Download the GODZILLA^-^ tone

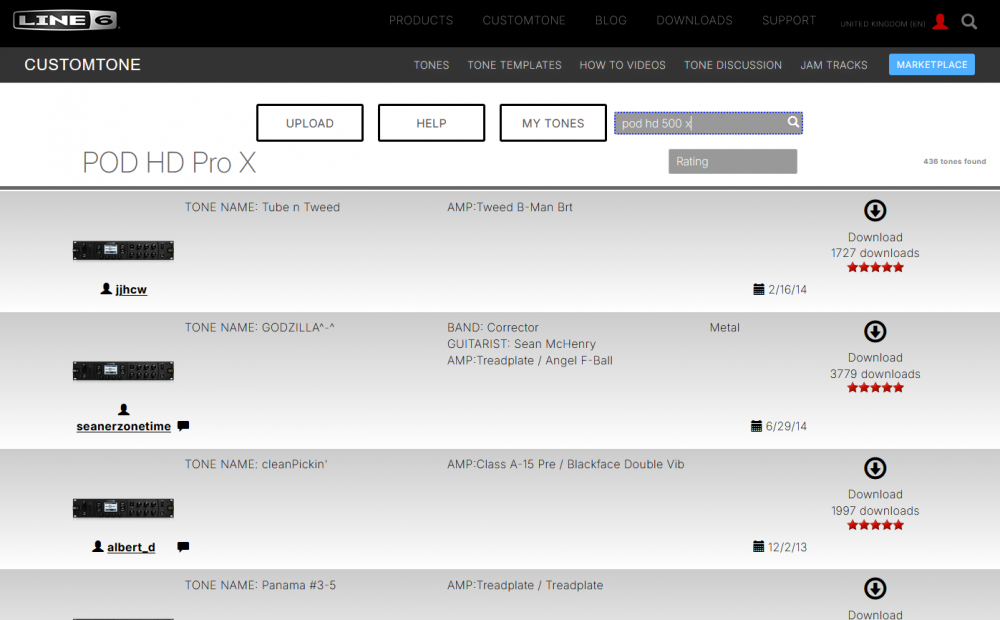pos(875,331)
